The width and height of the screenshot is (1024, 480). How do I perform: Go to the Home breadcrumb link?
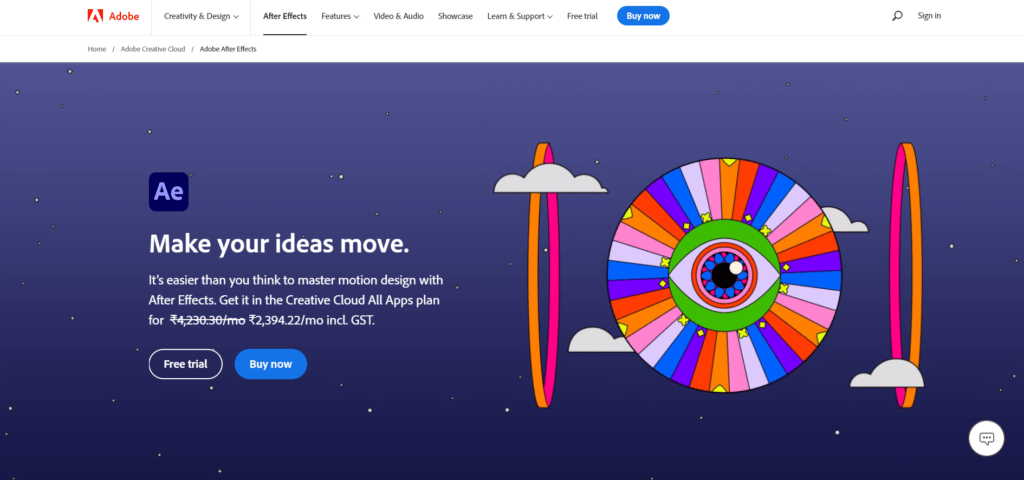tap(97, 49)
